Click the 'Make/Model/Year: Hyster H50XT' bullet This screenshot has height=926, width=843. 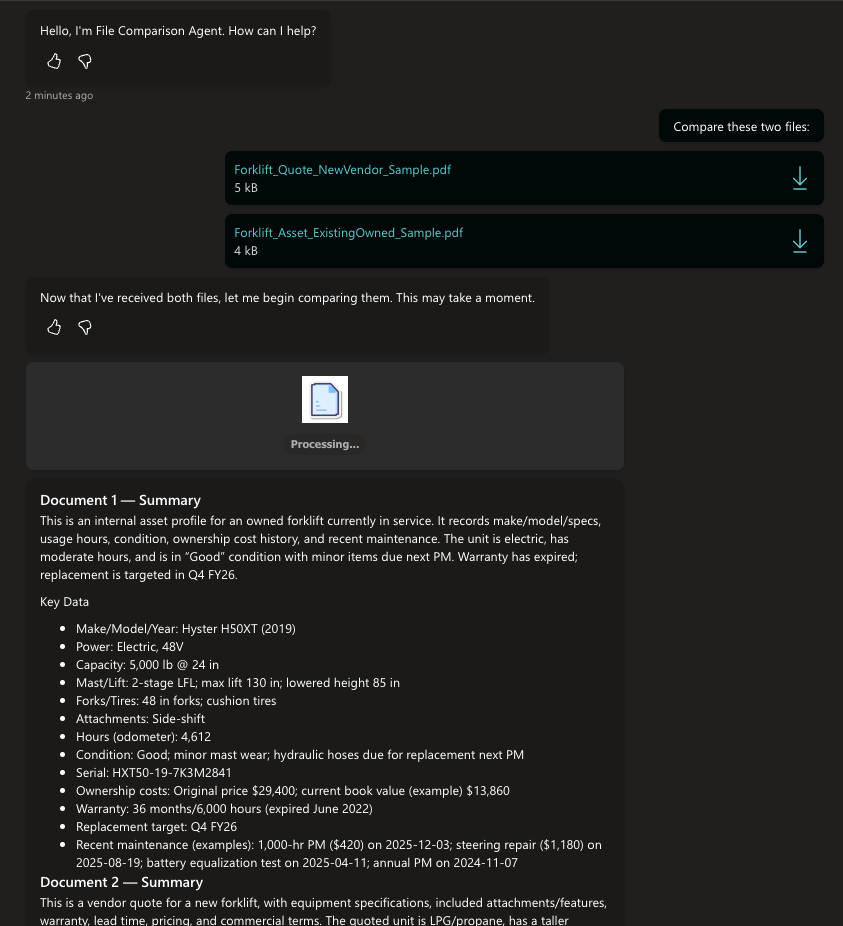pyautogui.click(x=185, y=629)
